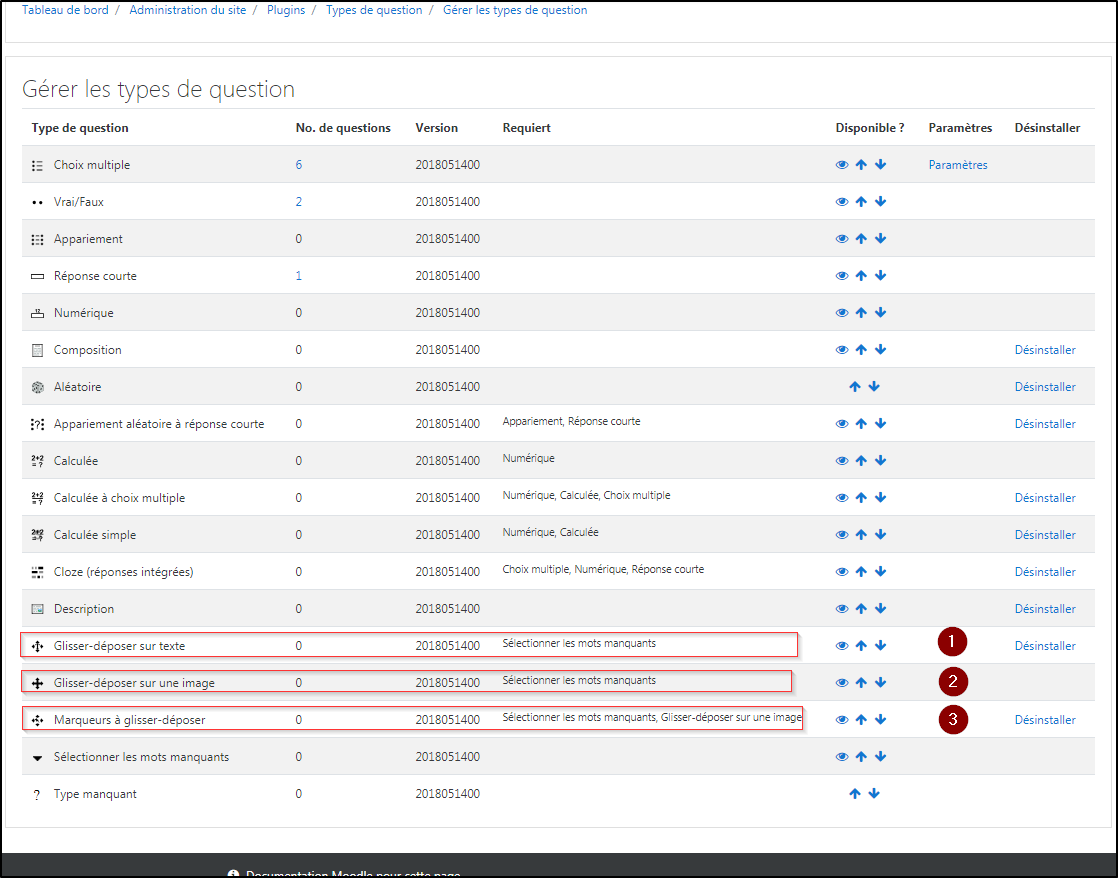Click Désinstaller for Marqueurs à glisser-déposer

1045,720
